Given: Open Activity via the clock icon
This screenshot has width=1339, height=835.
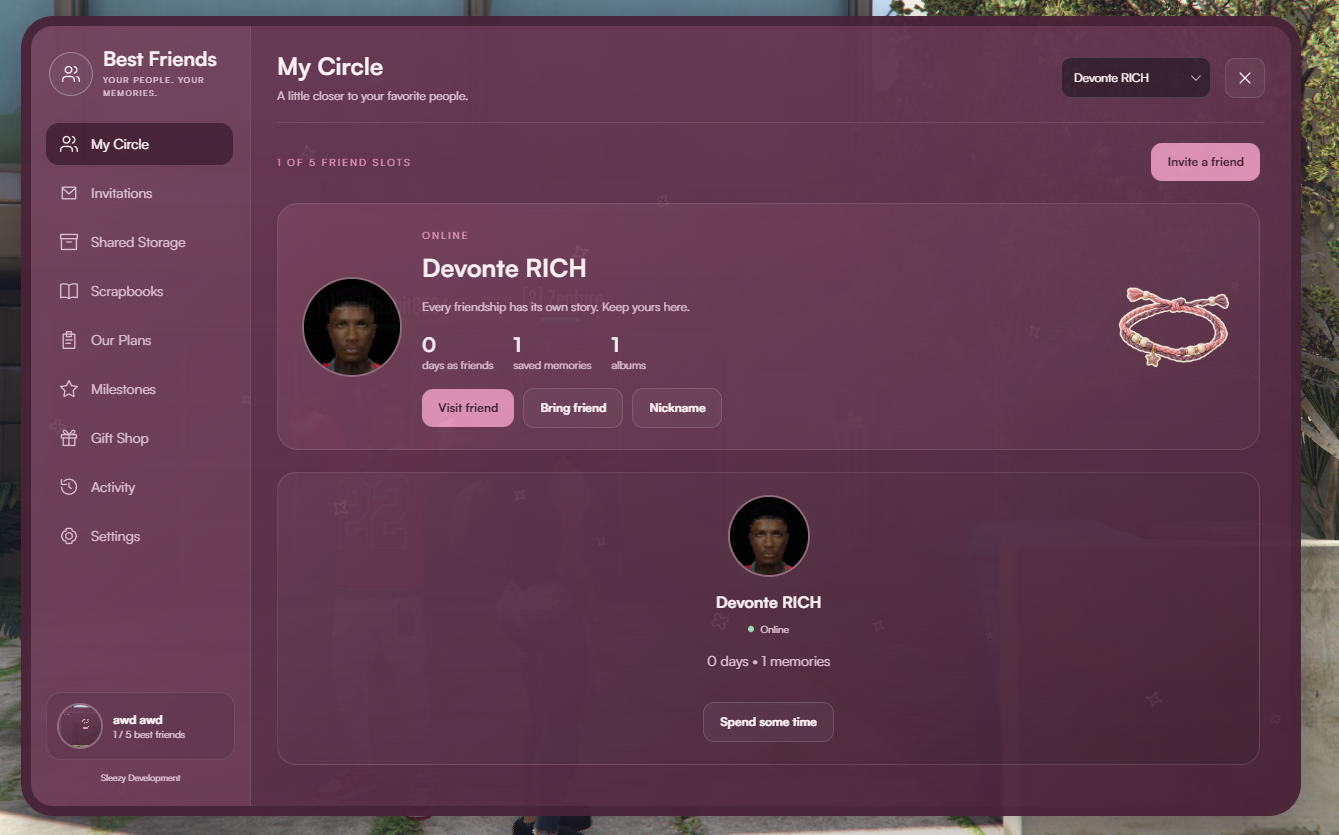Looking at the screenshot, I should [69, 487].
